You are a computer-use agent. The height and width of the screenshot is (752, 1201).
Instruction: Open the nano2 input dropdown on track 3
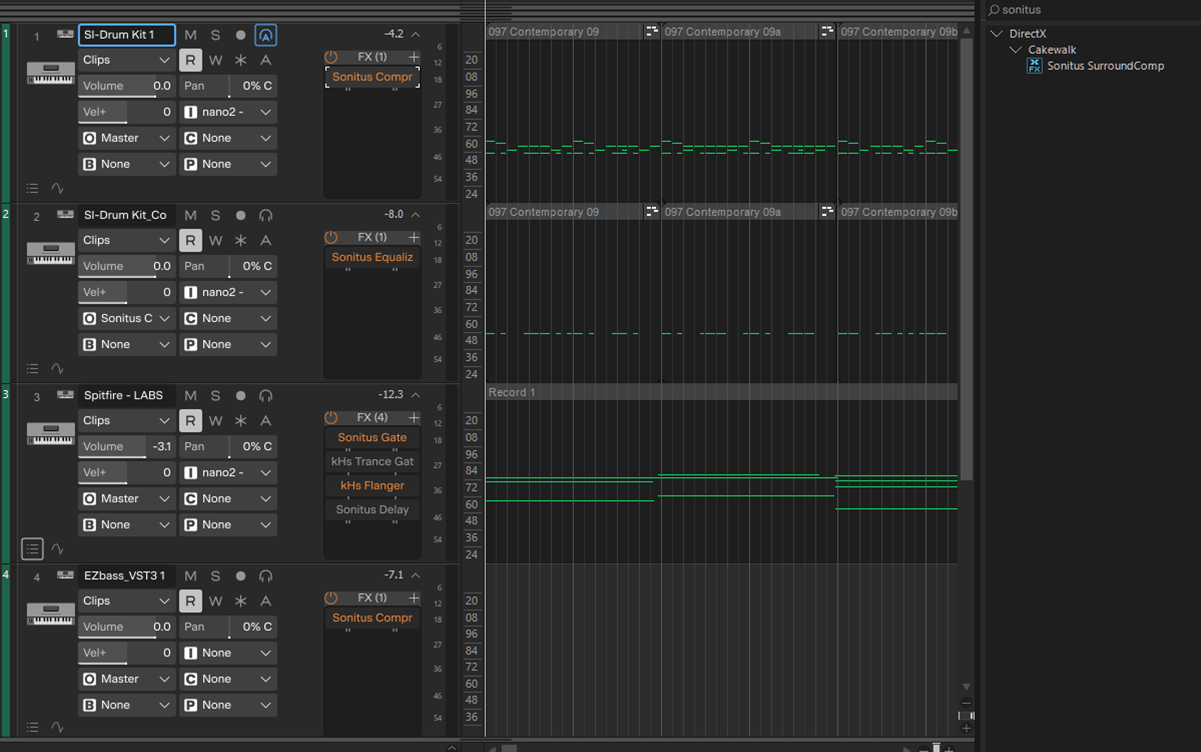pyautogui.click(x=228, y=473)
